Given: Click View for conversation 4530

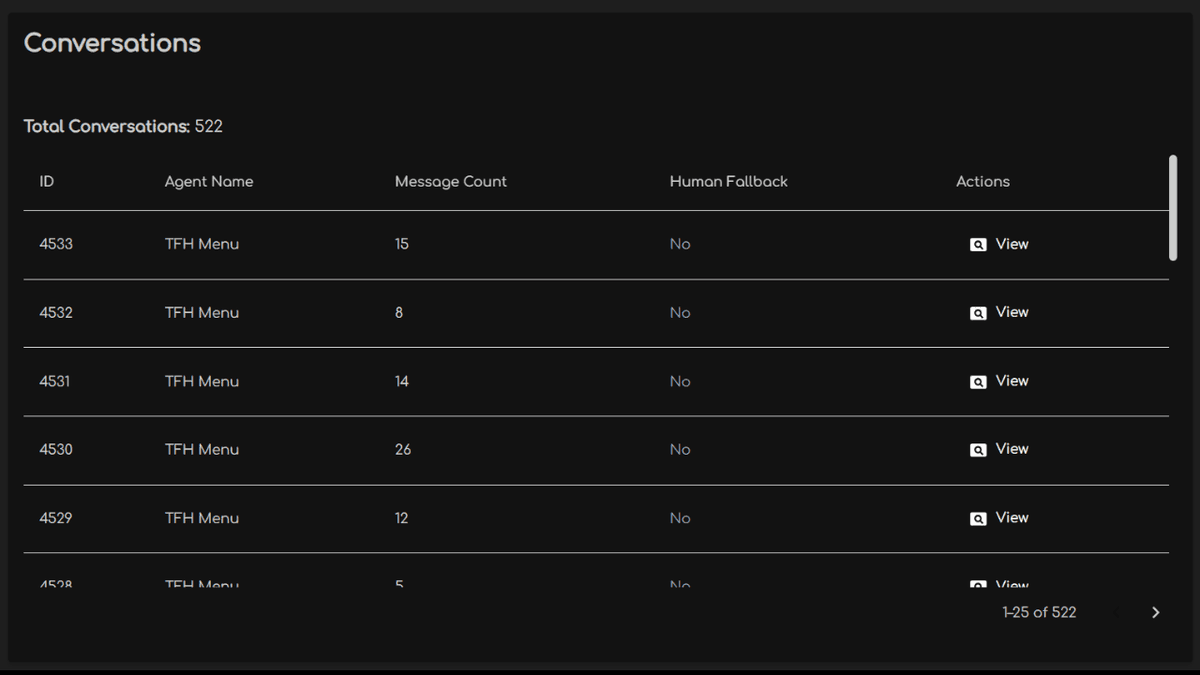Looking at the screenshot, I should (x=1011, y=449).
